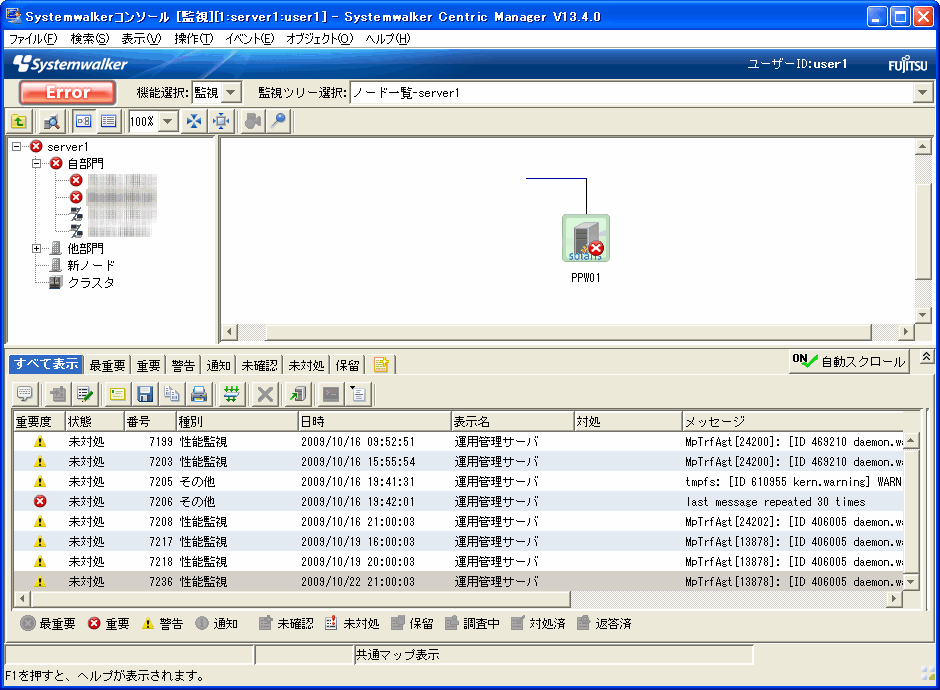Click the document dropdown icon in event toolbar

click(x=358, y=394)
